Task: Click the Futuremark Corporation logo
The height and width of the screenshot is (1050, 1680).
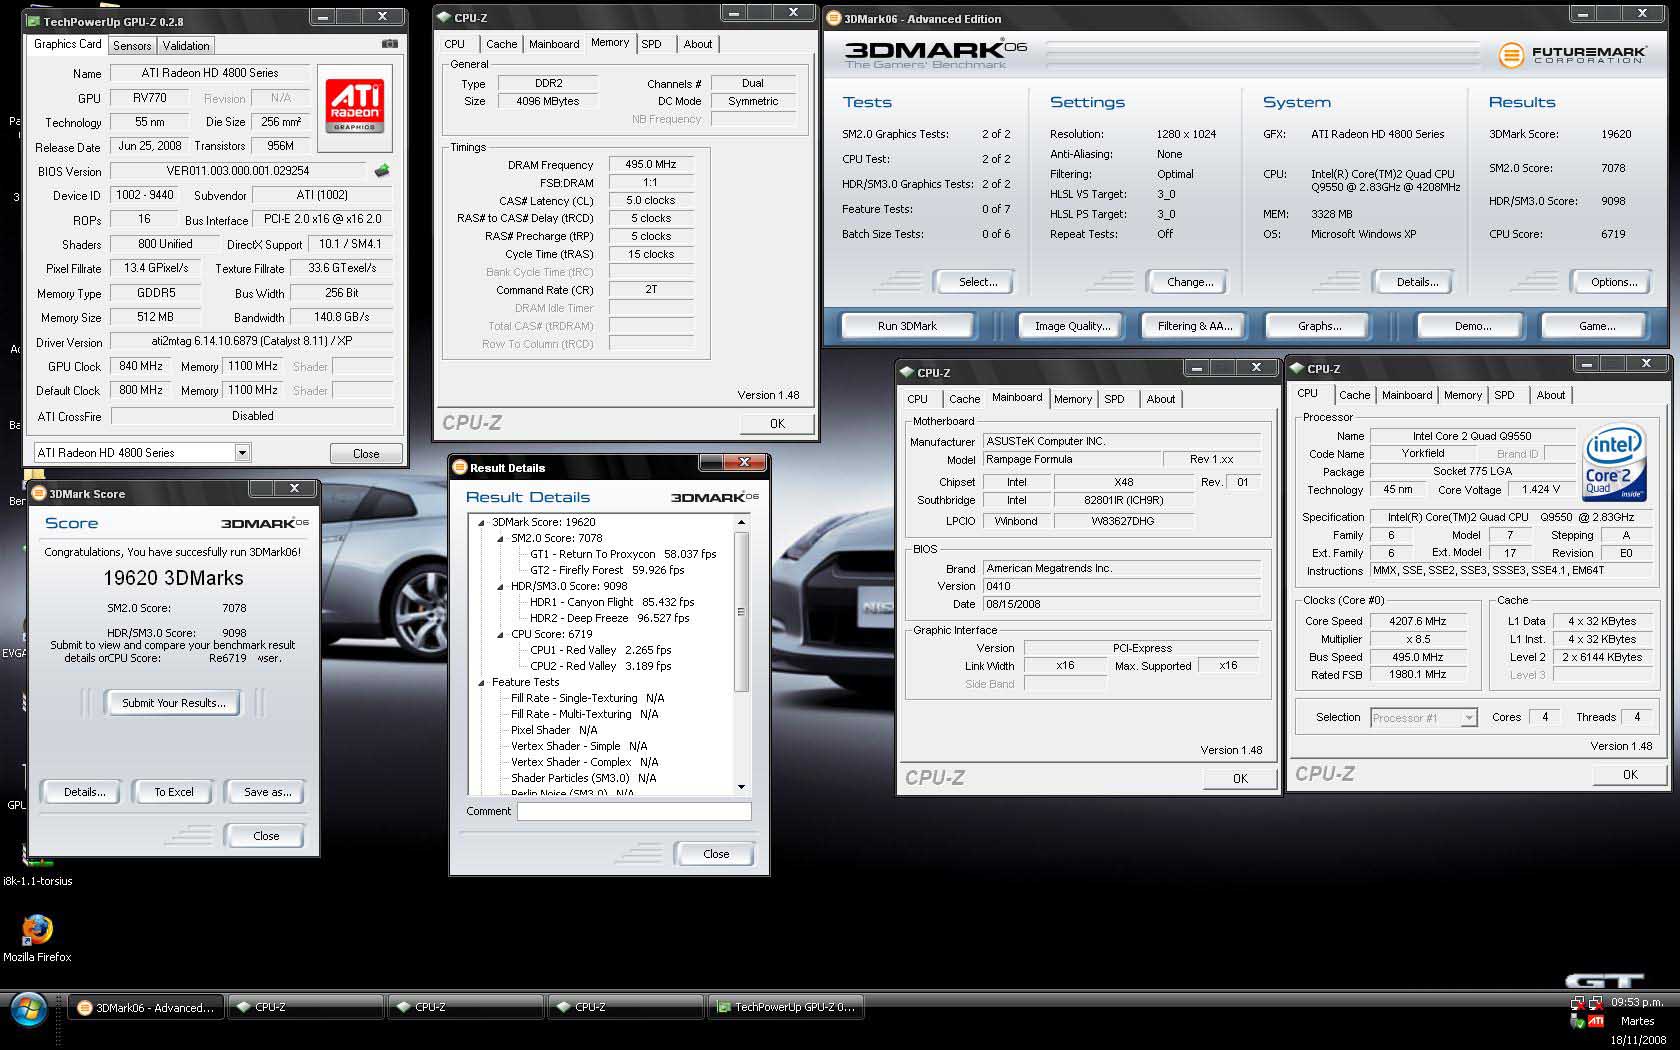Action: coord(1572,55)
